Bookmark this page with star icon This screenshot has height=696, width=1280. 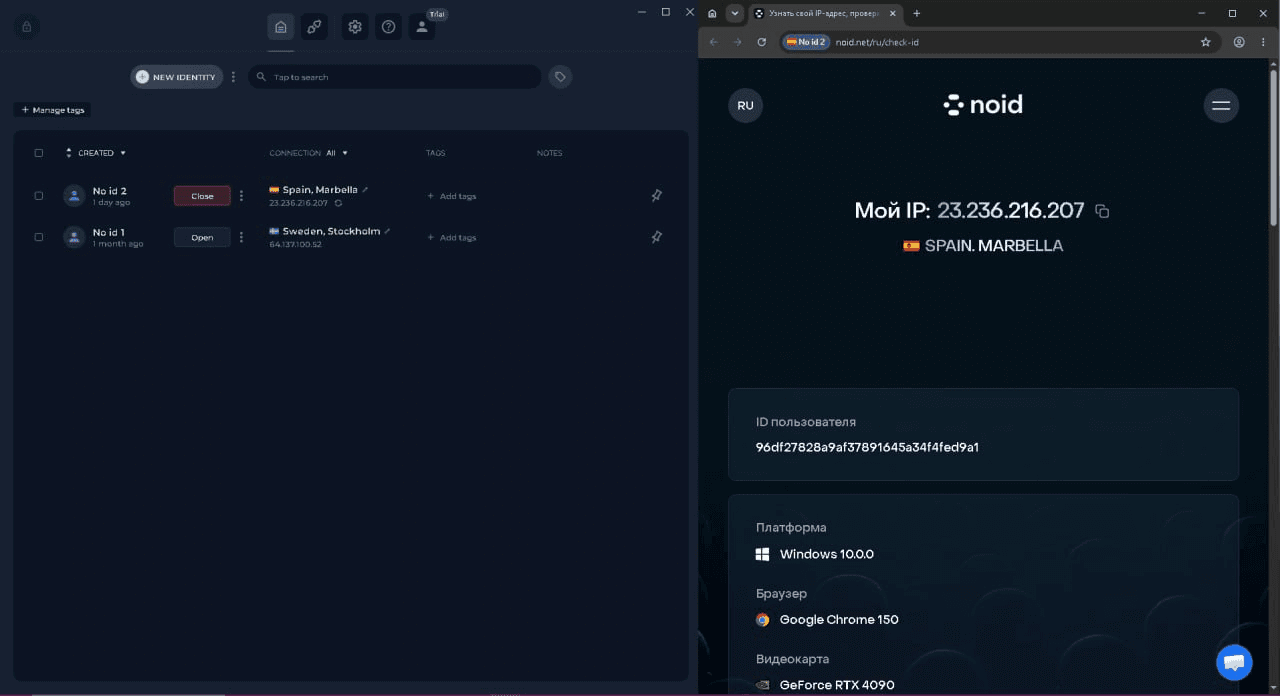coord(1205,42)
